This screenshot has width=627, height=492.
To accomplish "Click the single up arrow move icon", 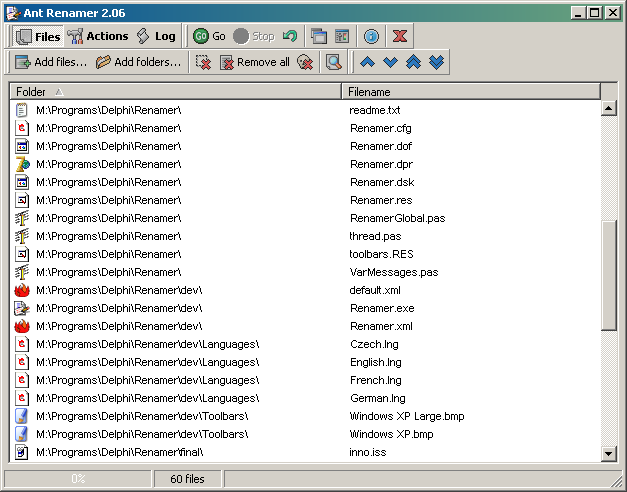I will (x=367, y=62).
